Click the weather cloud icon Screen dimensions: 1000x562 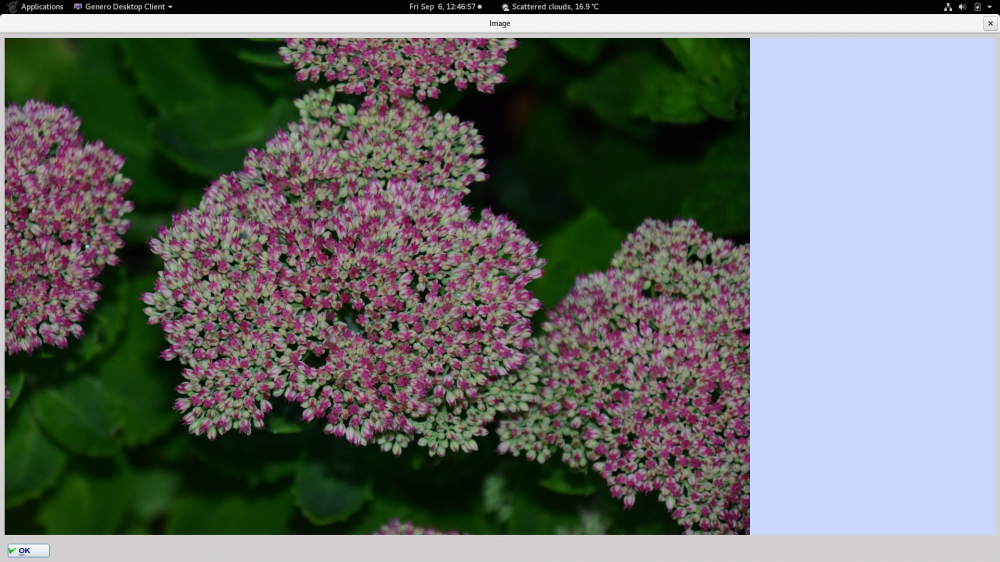(x=505, y=7)
